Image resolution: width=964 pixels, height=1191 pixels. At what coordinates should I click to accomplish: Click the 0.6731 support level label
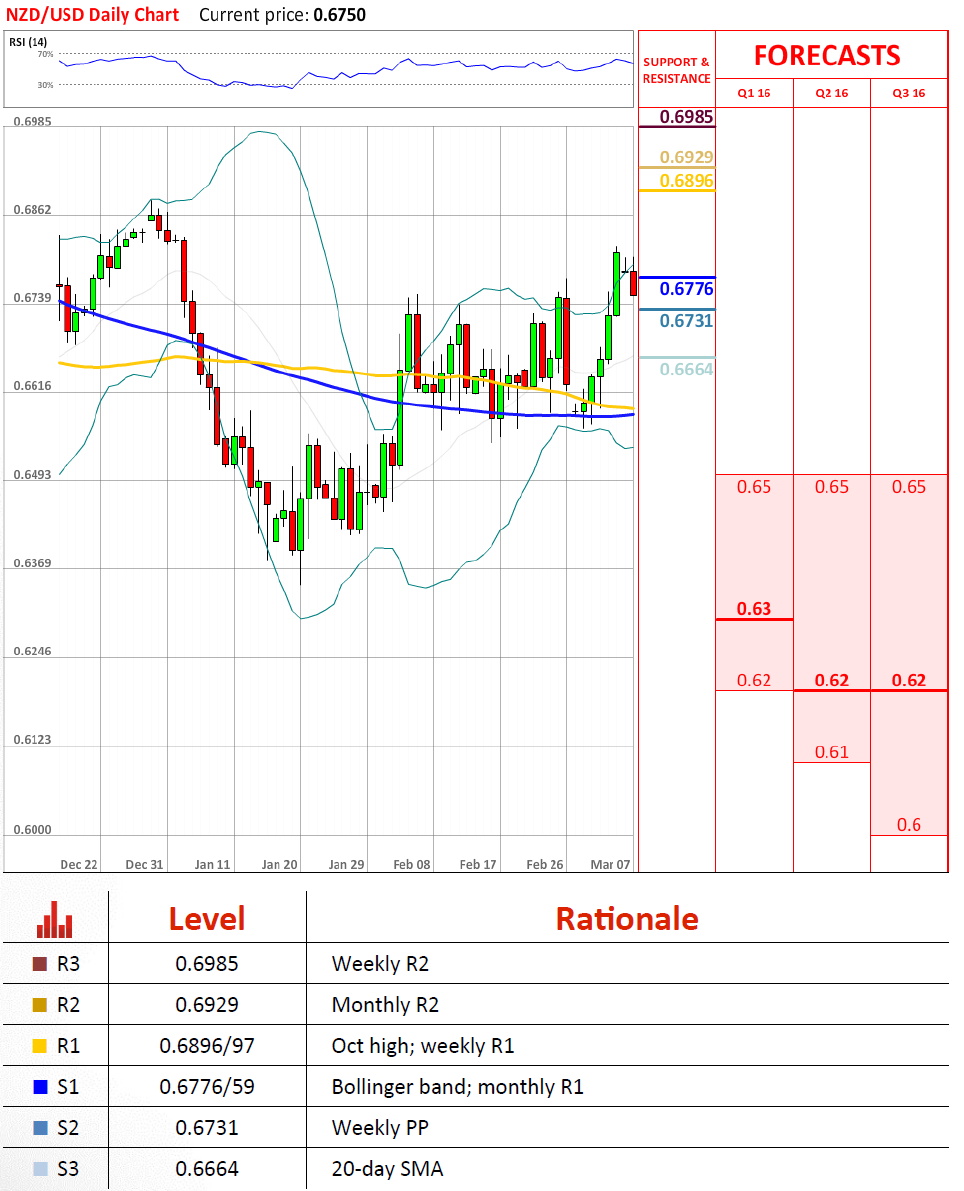coord(686,321)
